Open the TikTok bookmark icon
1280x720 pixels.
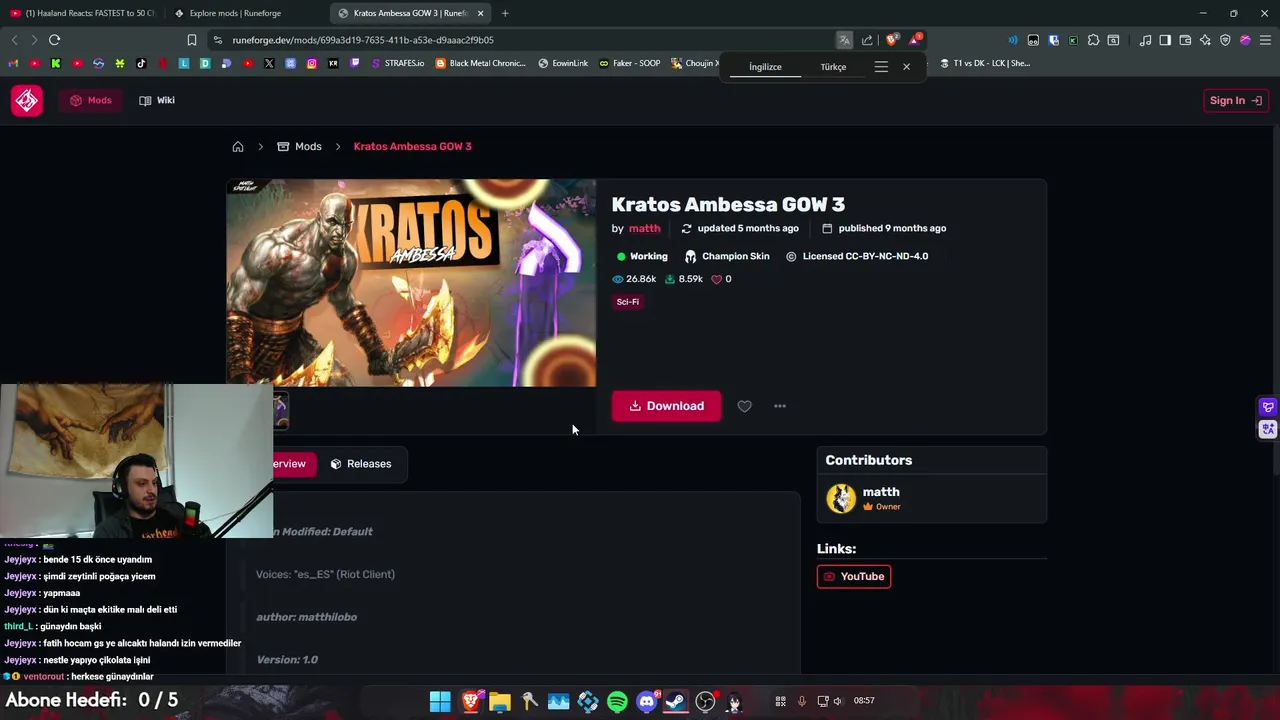point(141,63)
